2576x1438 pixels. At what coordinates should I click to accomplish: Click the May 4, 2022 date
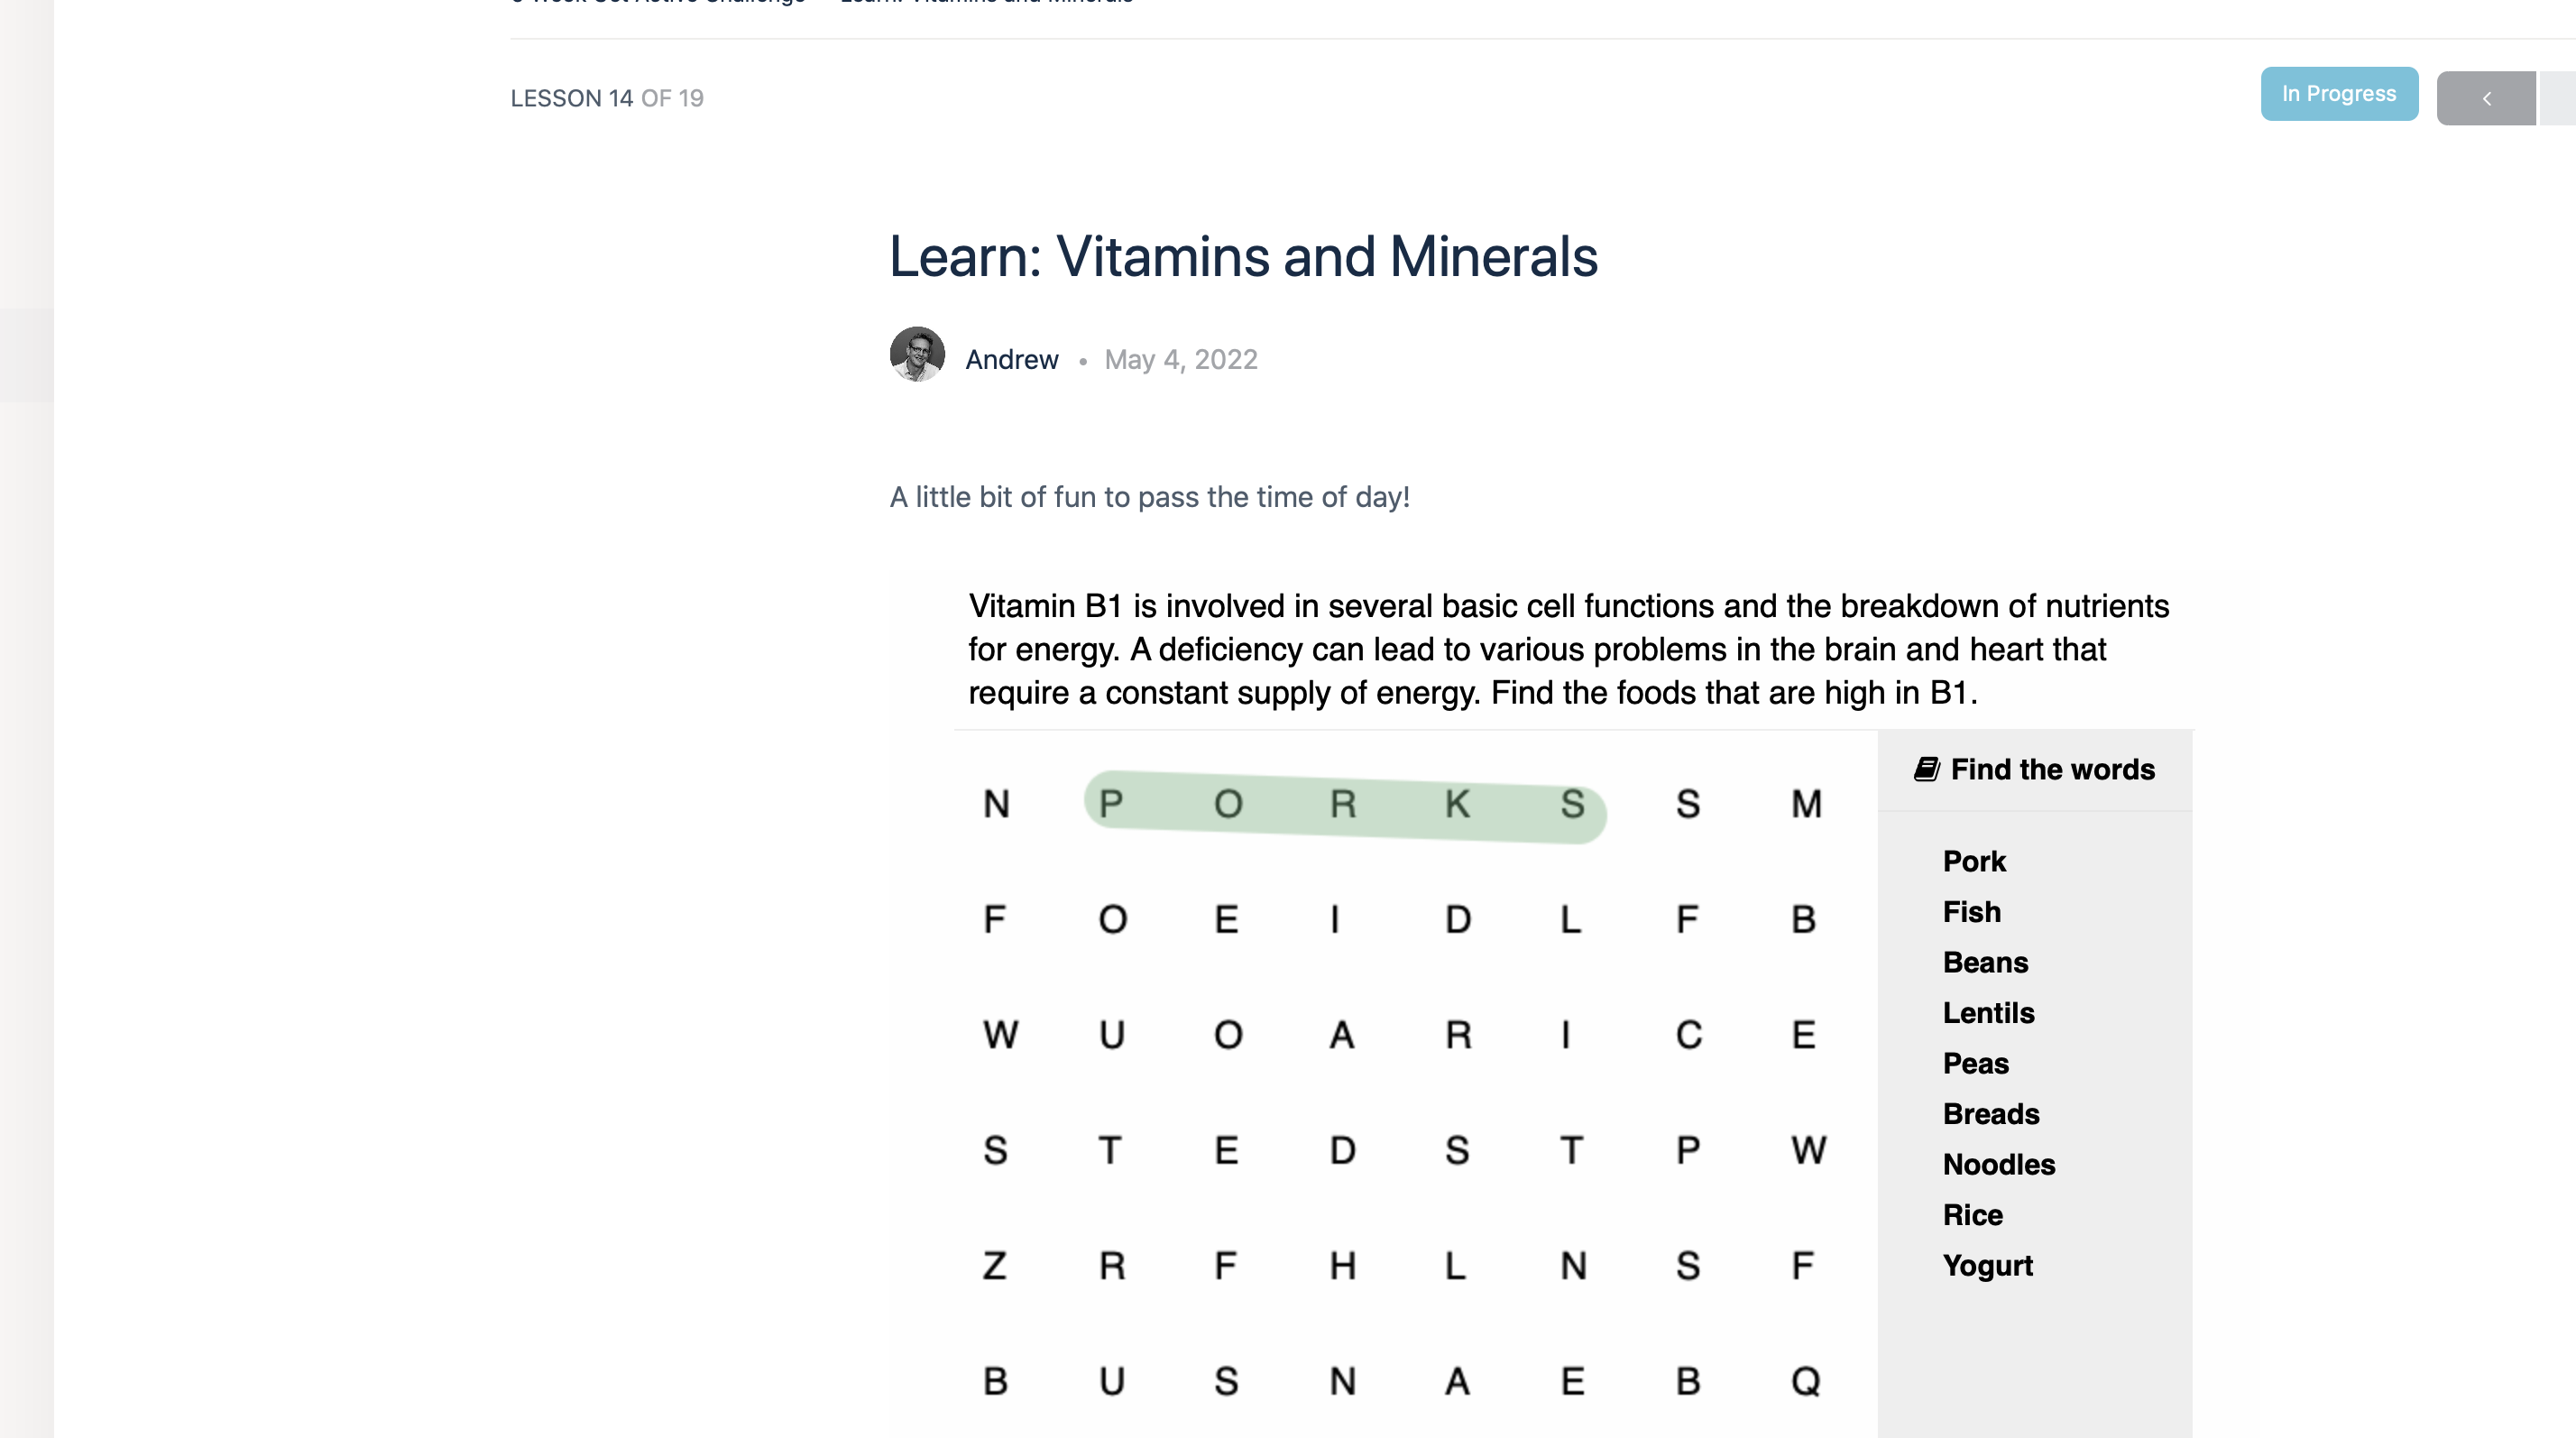(x=1181, y=360)
